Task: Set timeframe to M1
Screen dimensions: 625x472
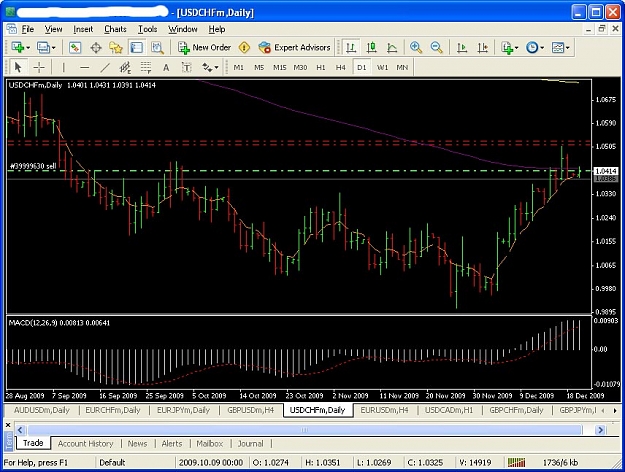Action: click(238, 67)
